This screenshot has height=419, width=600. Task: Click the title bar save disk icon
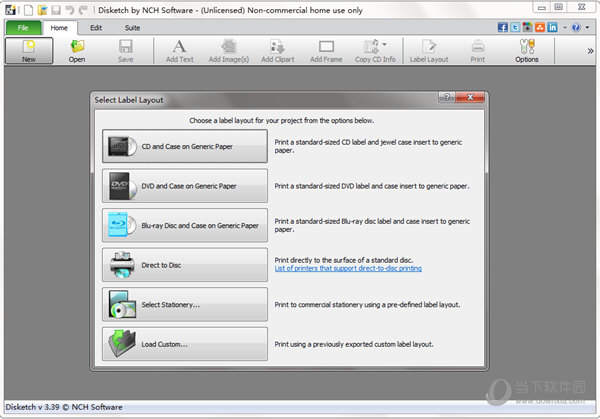(56, 10)
